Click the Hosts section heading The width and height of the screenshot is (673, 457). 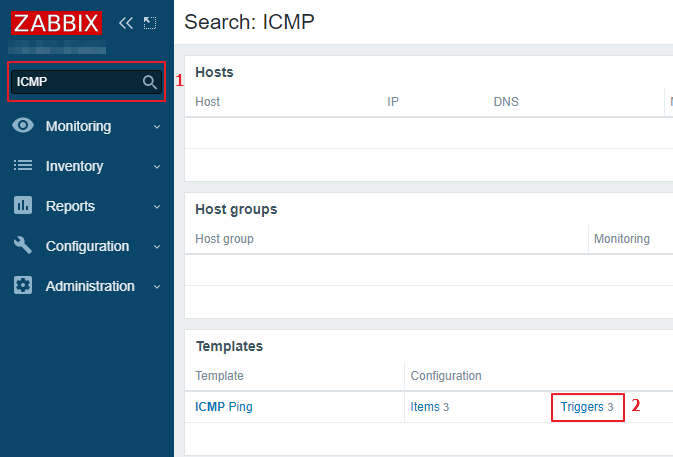pyautogui.click(x=214, y=72)
